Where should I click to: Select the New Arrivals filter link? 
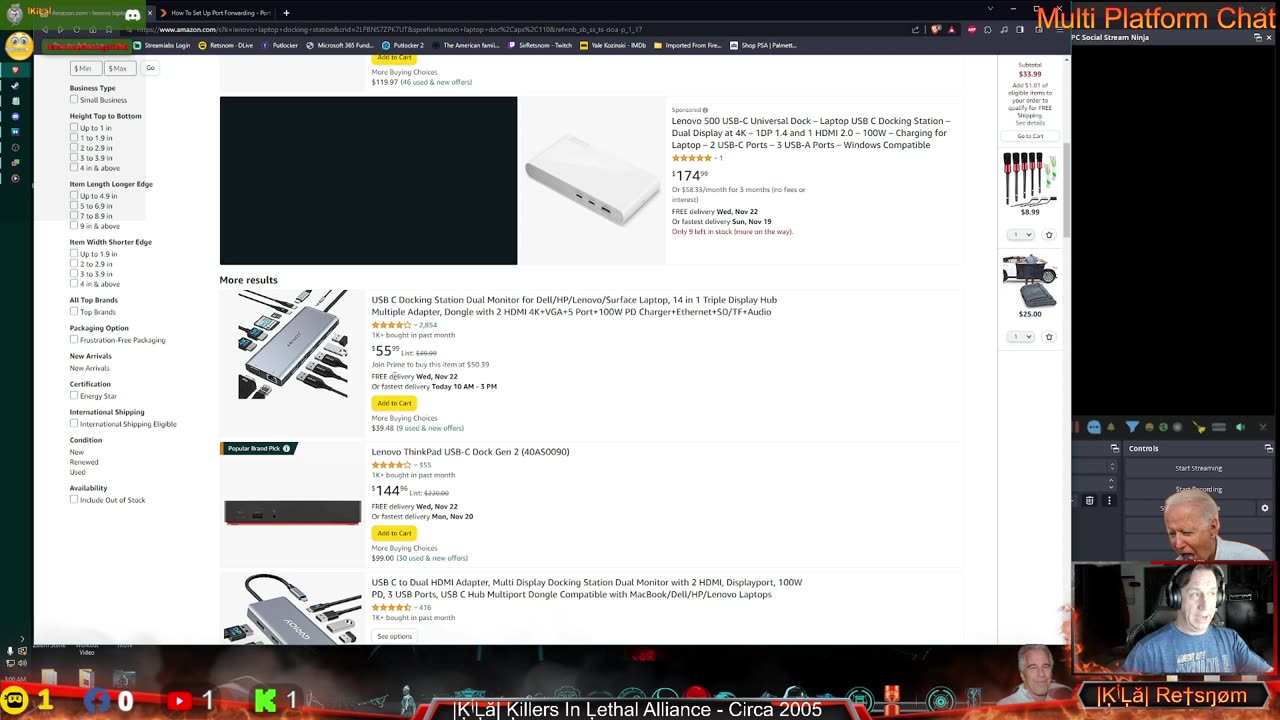89,368
